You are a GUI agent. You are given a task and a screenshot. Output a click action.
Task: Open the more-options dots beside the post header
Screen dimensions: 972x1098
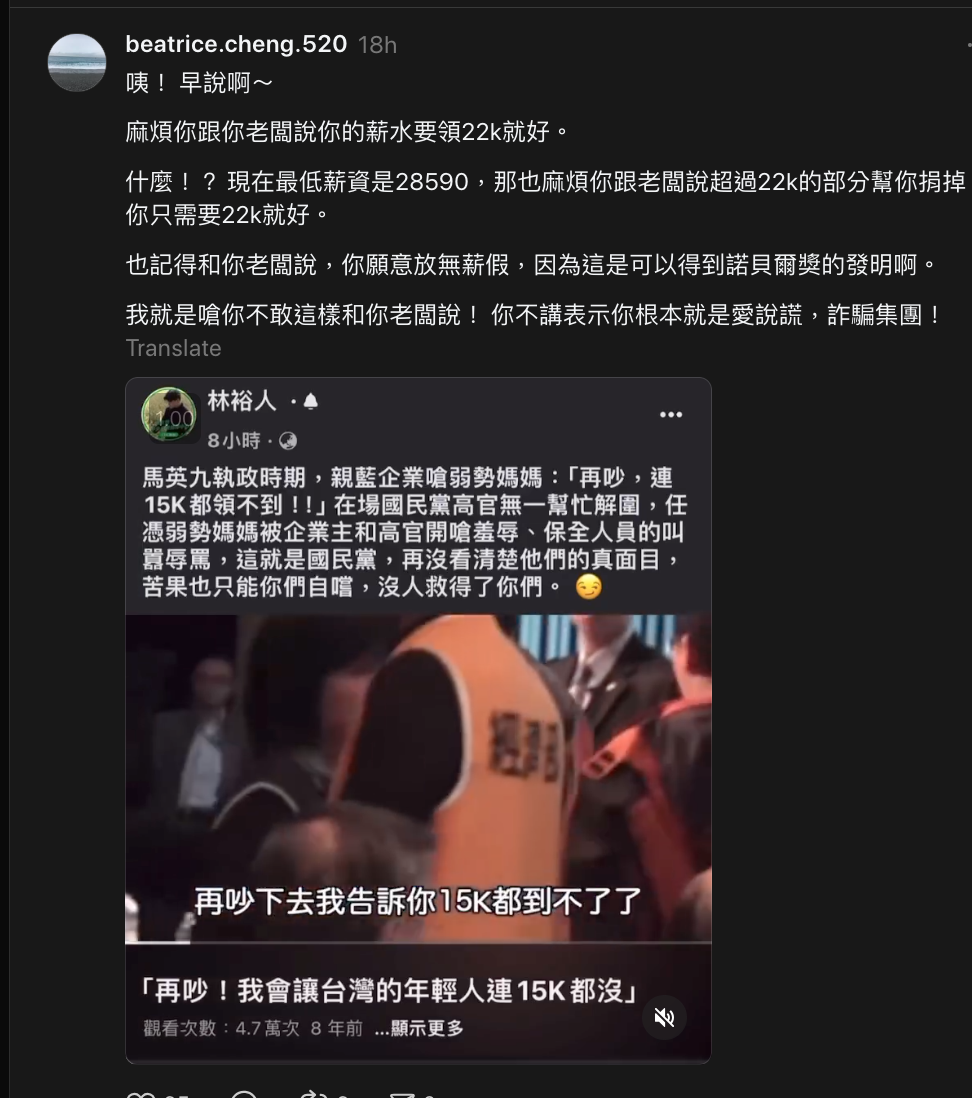pos(969,45)
